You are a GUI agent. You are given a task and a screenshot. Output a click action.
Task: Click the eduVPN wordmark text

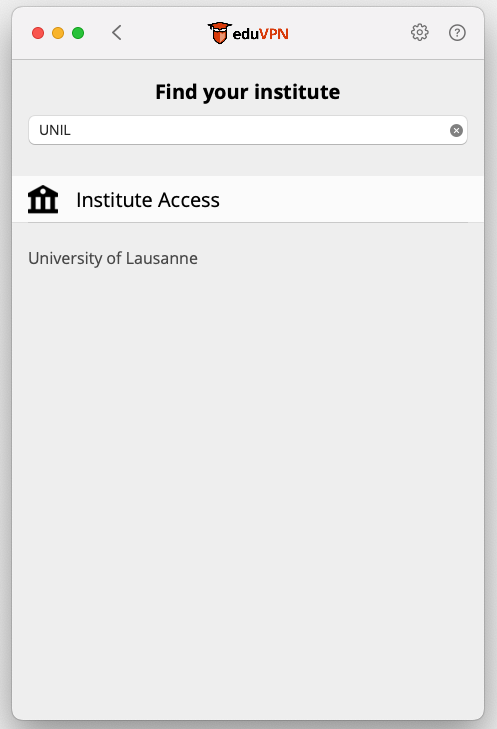260,34
